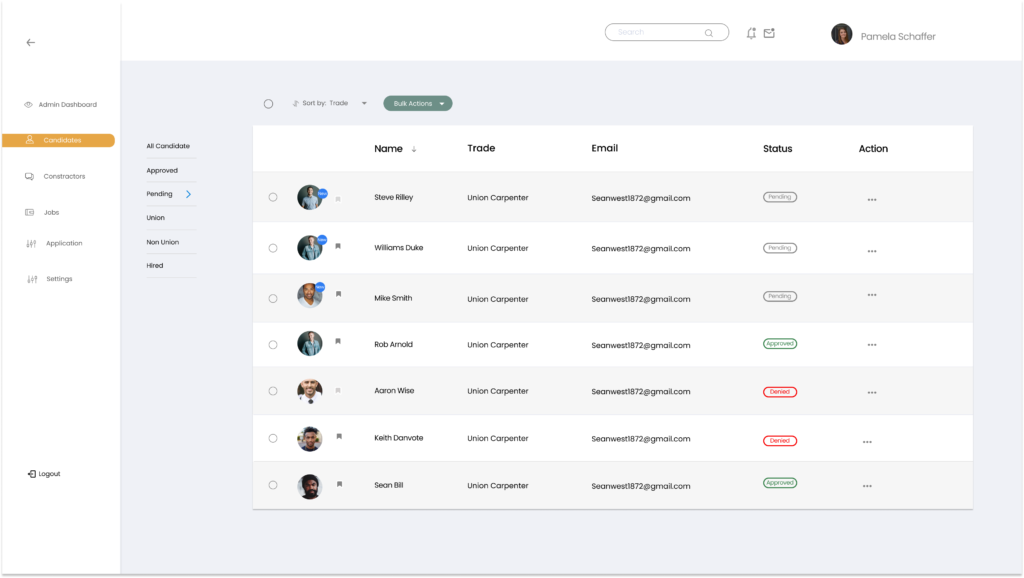
Task: Toggle the select-all circle above the table
Action: pos(268,104)
